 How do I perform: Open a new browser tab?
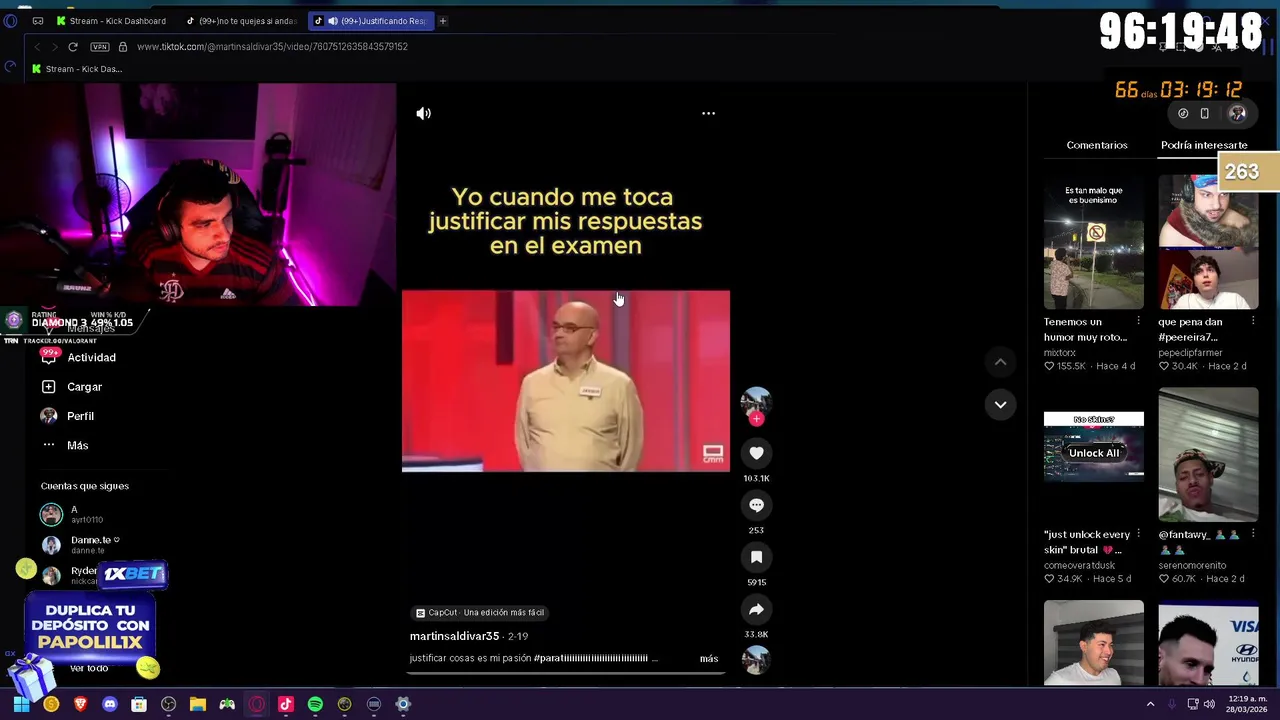coord(443,20)
